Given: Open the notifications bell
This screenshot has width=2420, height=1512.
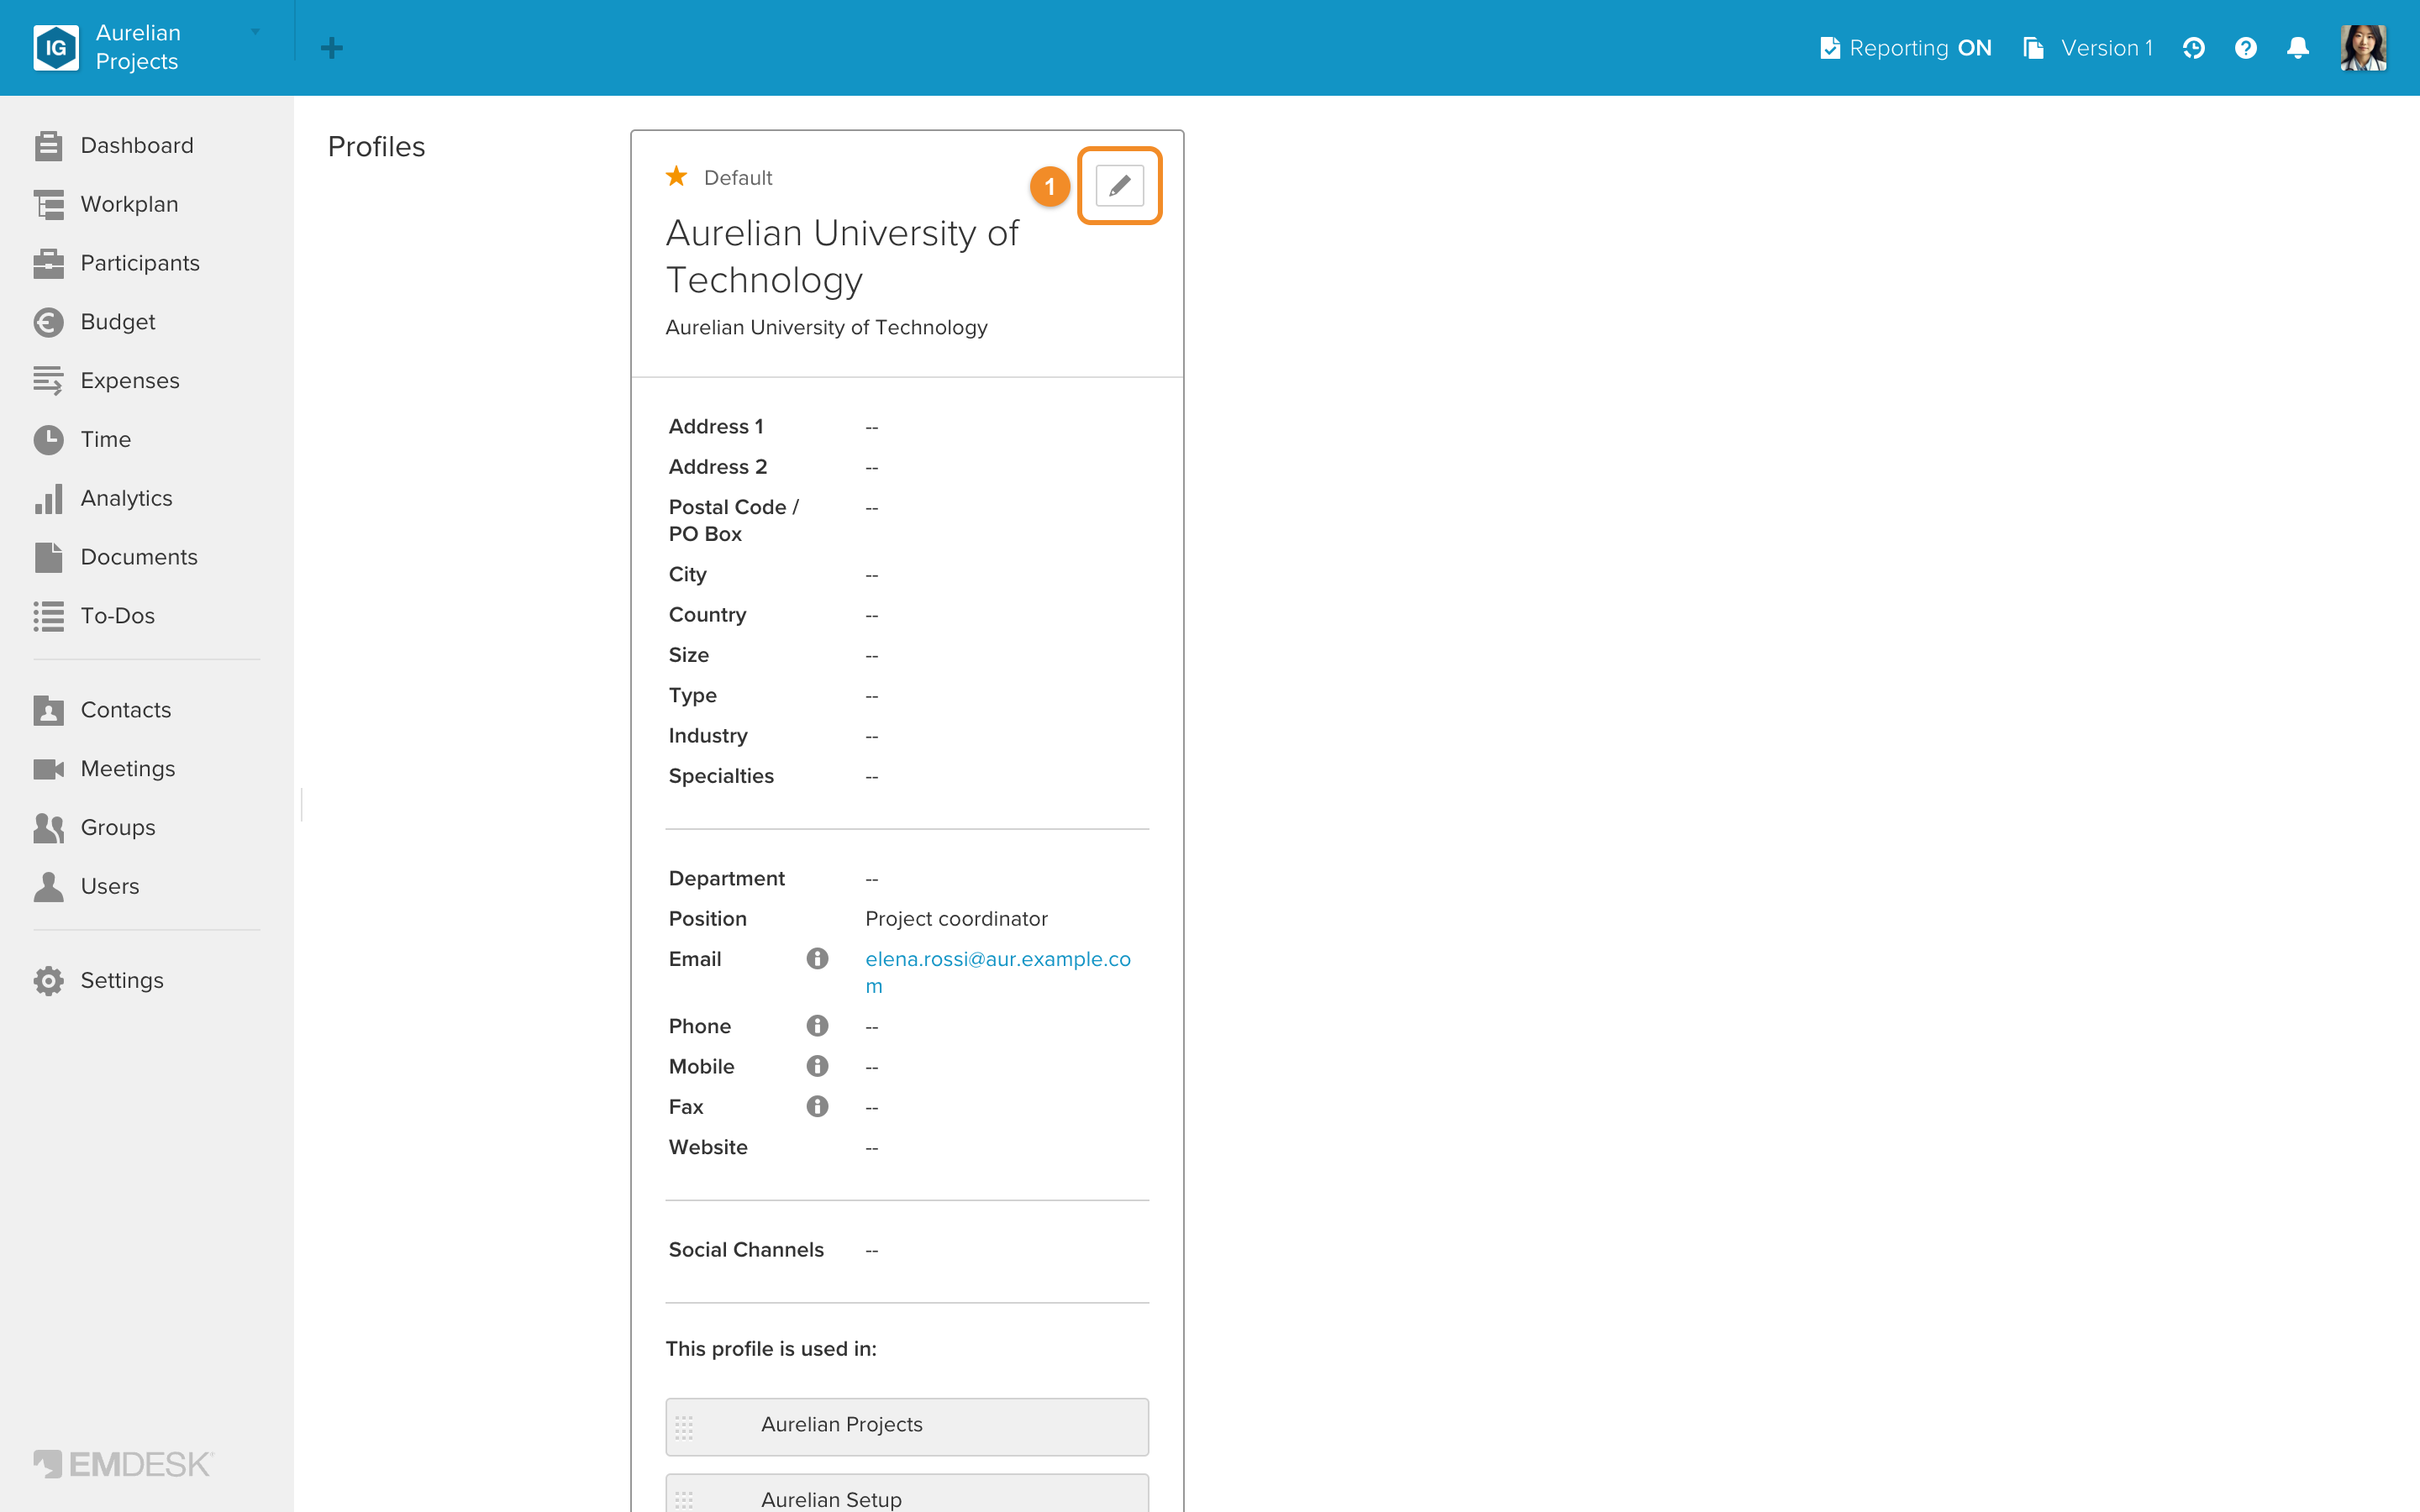Looking at the screenshot, I should point(2298,48).
